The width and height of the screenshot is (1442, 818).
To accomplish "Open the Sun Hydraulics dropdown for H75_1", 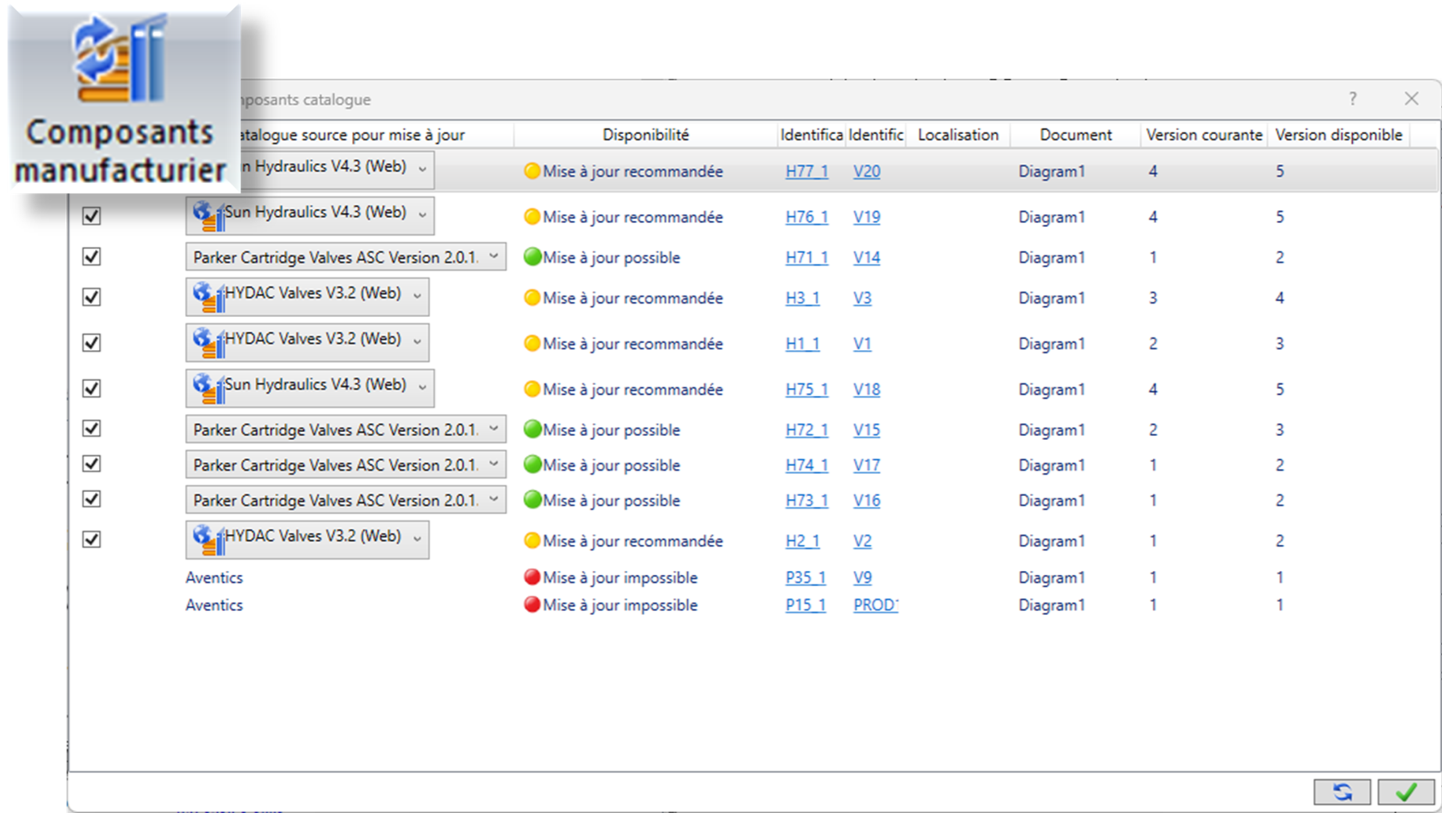I will 422,389.
